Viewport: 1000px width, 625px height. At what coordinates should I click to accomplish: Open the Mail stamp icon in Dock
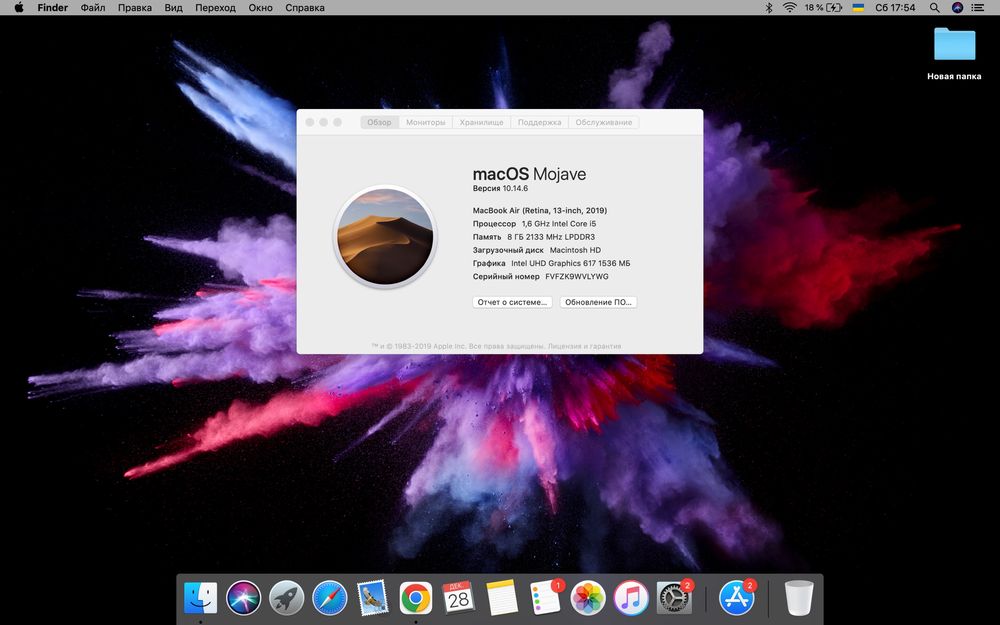(372, 598)
